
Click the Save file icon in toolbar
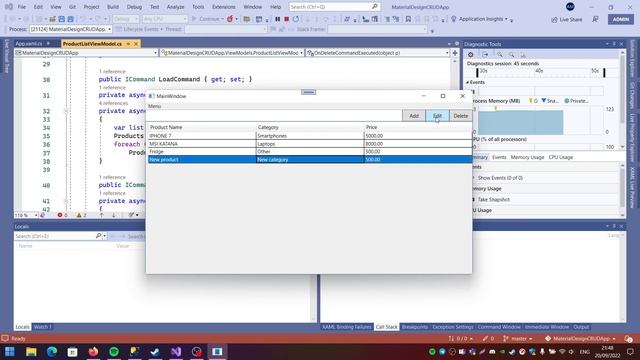pyautogui.click(x=62, y=19)
